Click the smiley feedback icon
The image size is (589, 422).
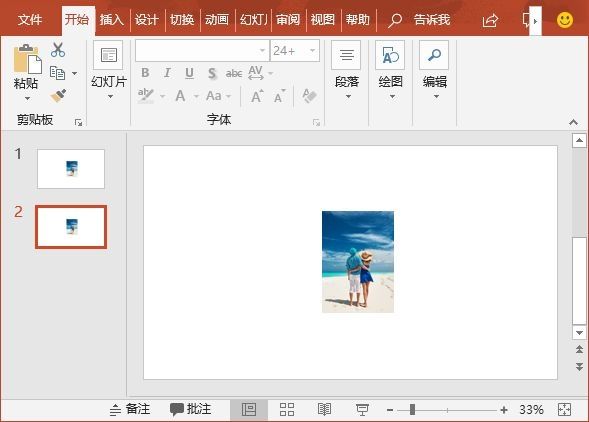pos(565,20)
